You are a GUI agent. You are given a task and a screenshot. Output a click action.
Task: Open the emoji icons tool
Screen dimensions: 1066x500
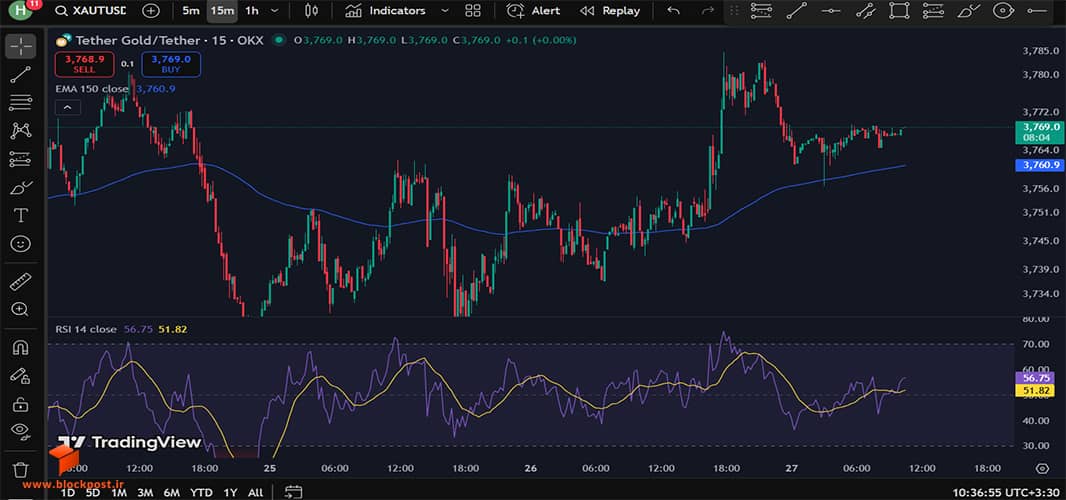tap(20, 244)
